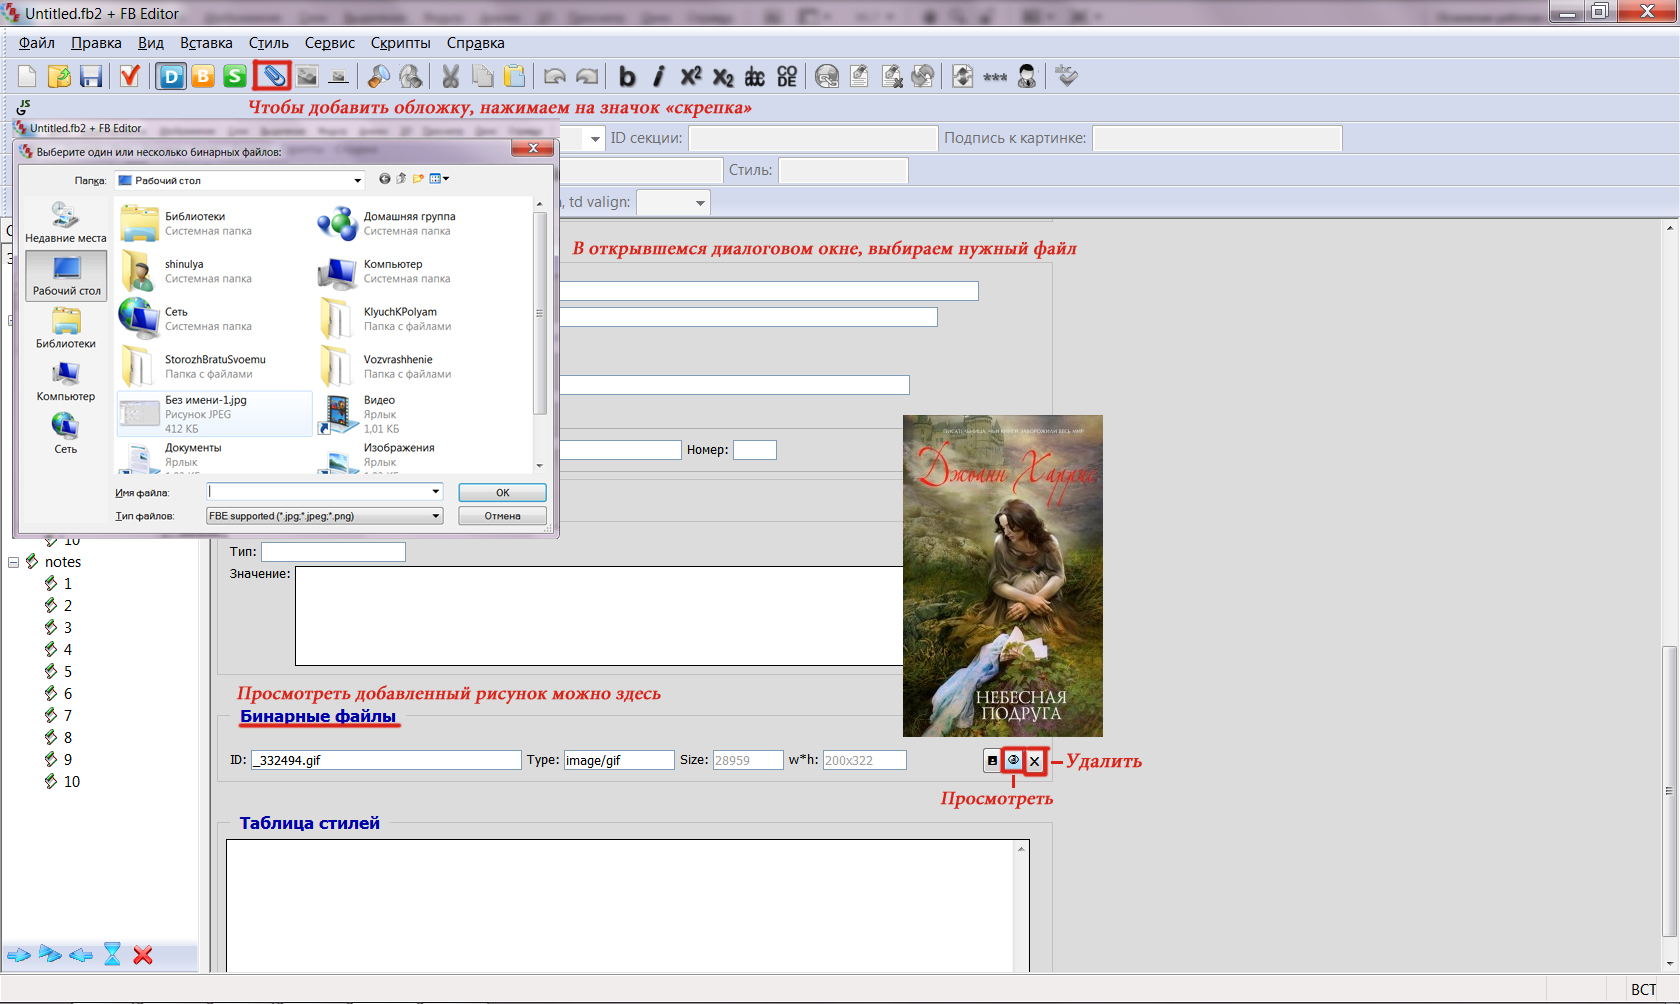This screenshot has height=1004, width=1680.
Task: Click the ID секции input field
Action: [813, 138]
